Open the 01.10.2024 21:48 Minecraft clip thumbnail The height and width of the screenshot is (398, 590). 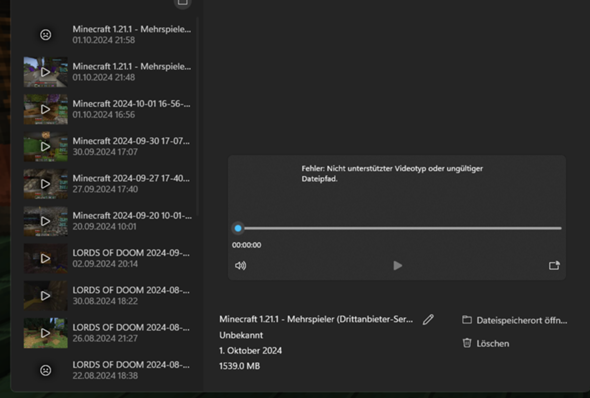46,72
